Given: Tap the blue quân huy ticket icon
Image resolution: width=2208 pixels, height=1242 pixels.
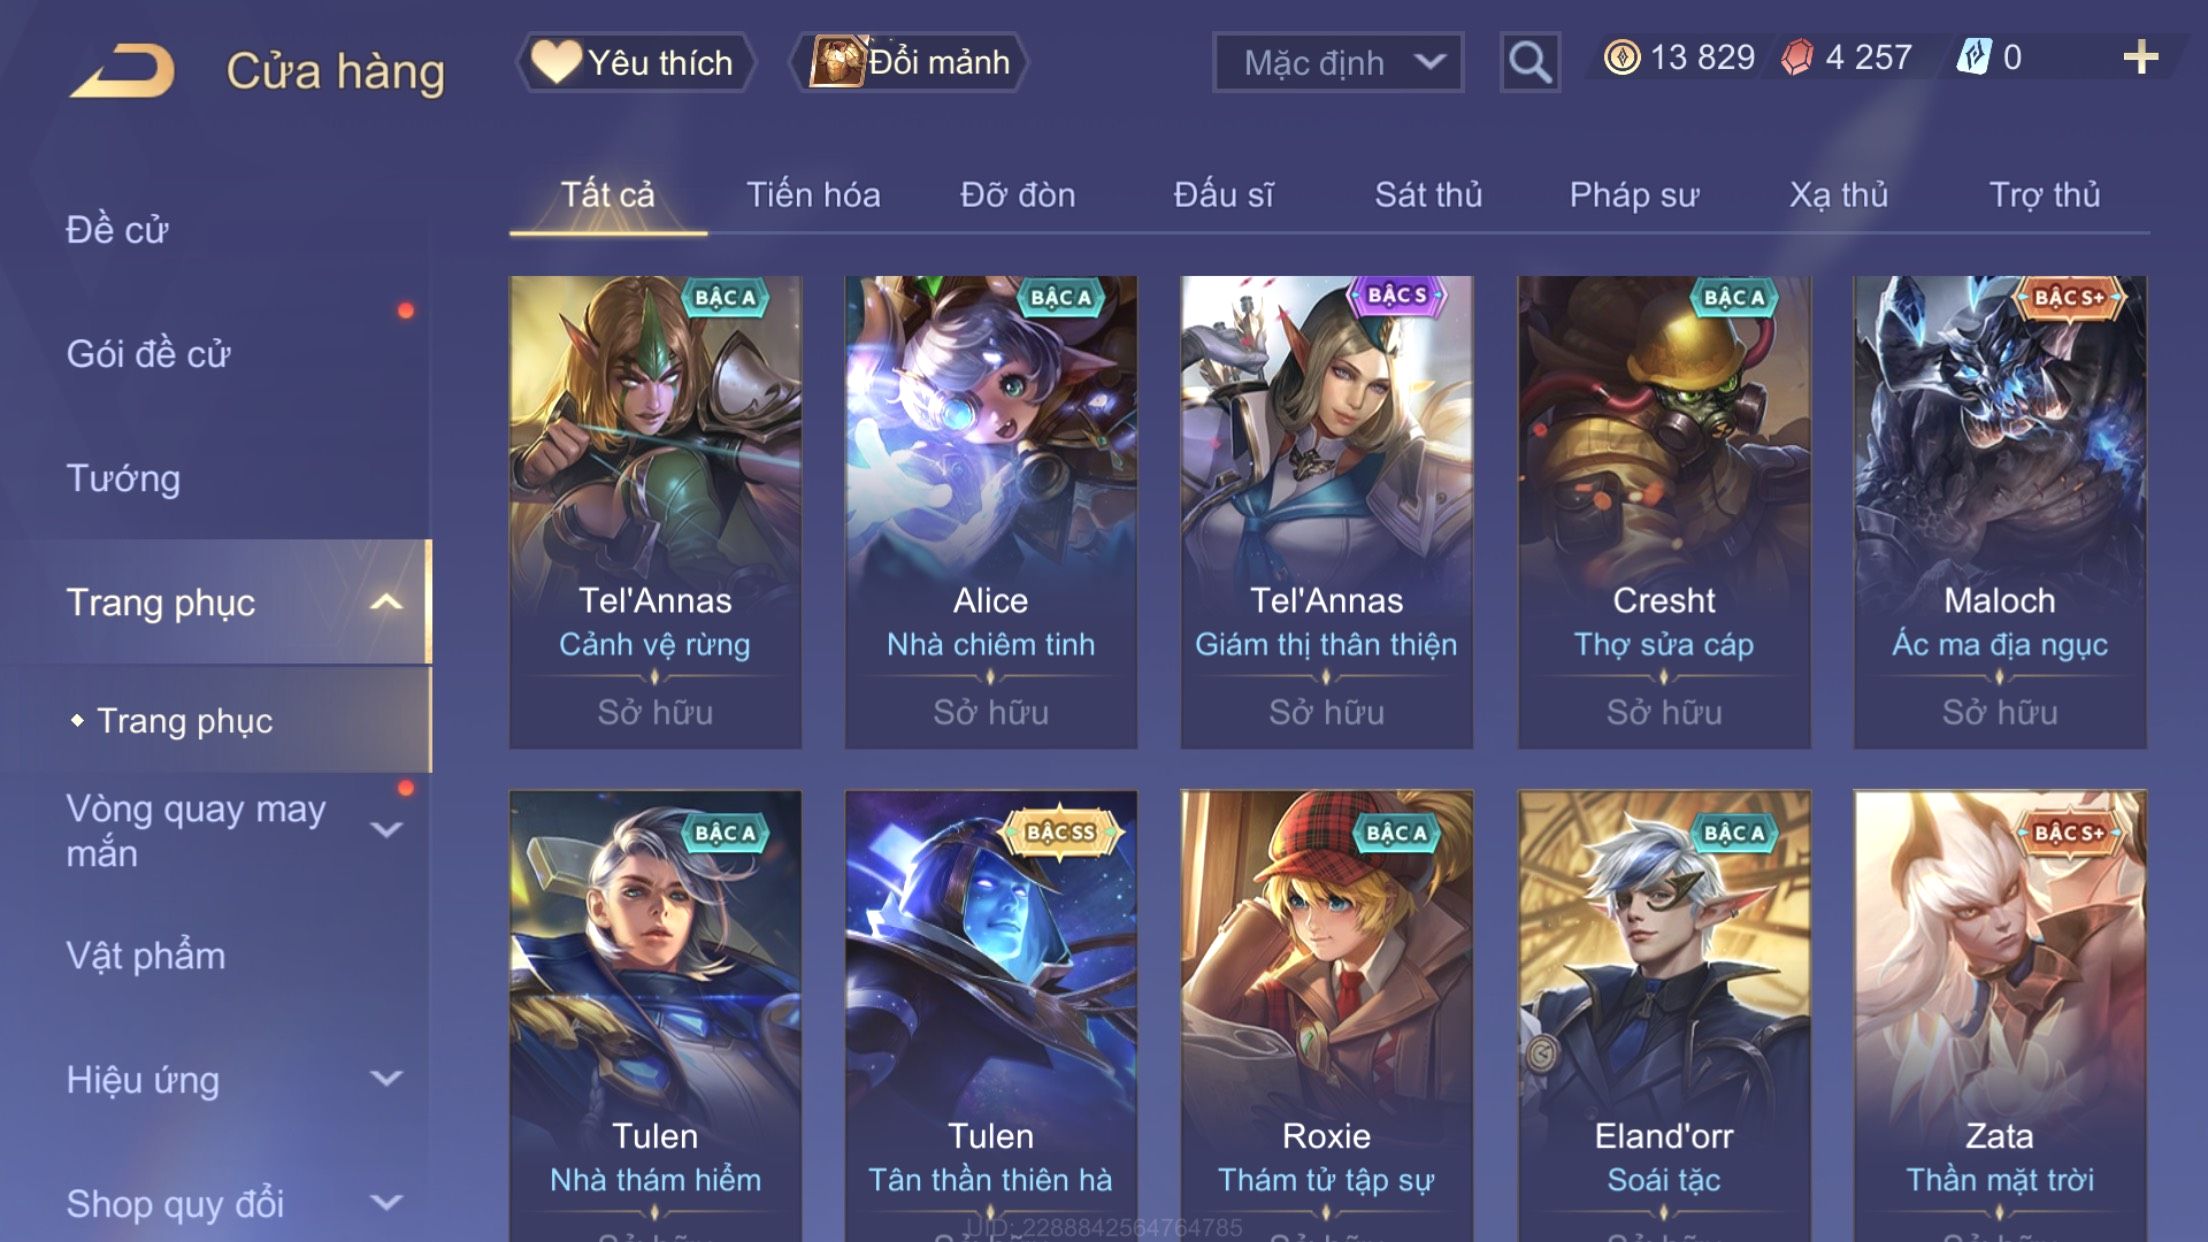Looking at the screenshot, I should coord(1974,57).
